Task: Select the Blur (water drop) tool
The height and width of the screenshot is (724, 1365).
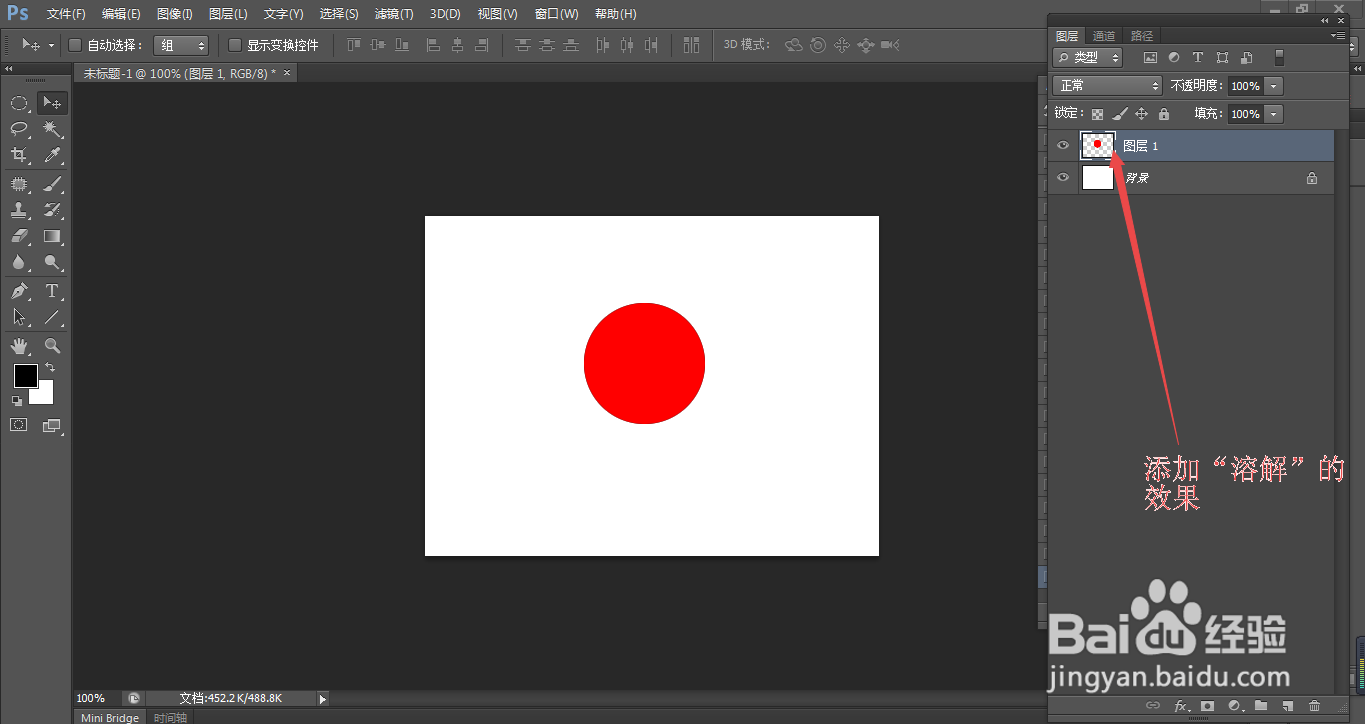Action: [x=19, y=263]
